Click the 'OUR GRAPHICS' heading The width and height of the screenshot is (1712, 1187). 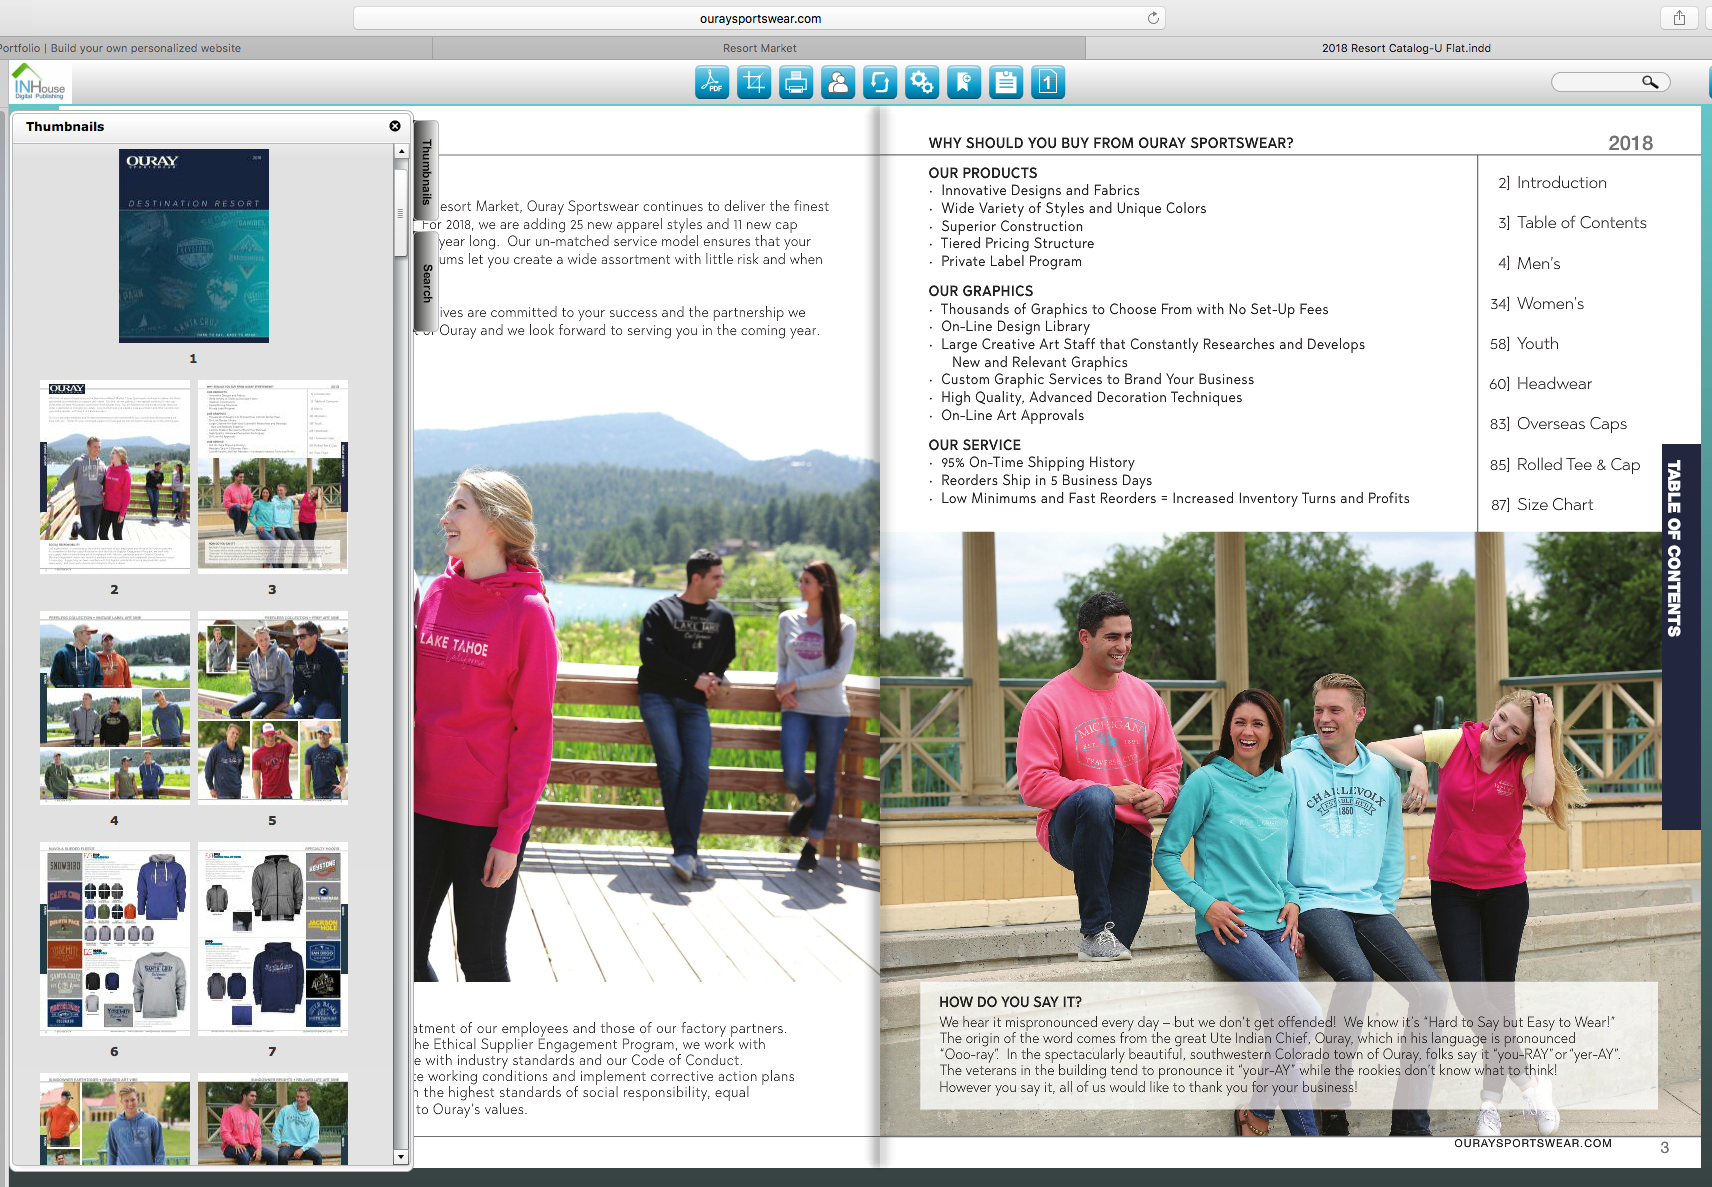pos(981,291)
